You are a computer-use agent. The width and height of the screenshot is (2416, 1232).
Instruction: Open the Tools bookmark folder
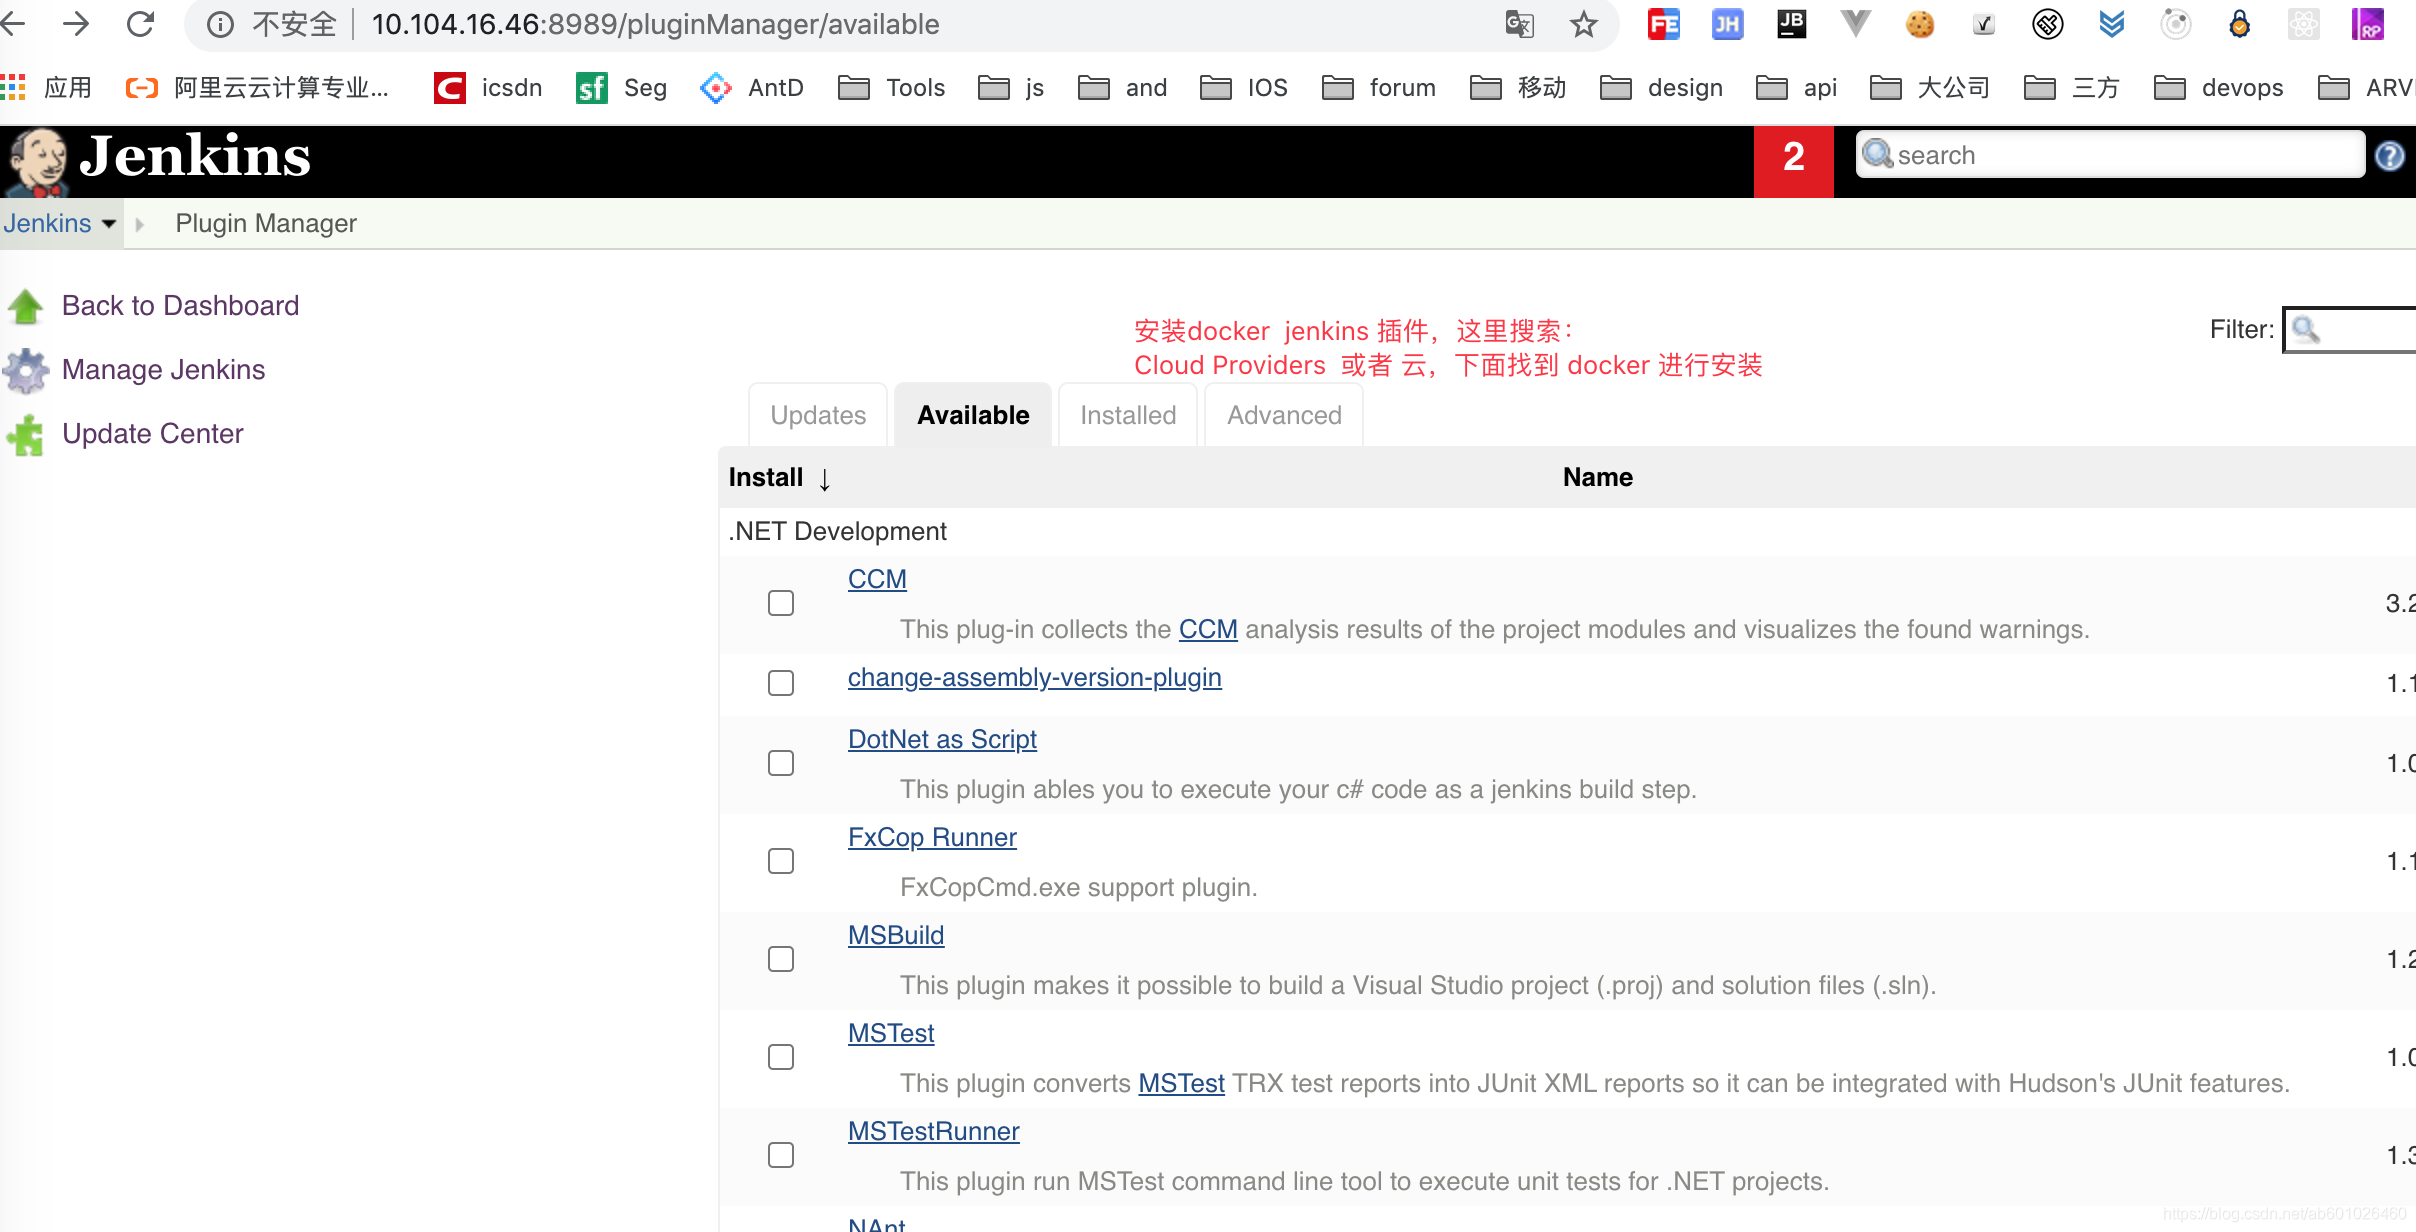(x=892, y=88)
